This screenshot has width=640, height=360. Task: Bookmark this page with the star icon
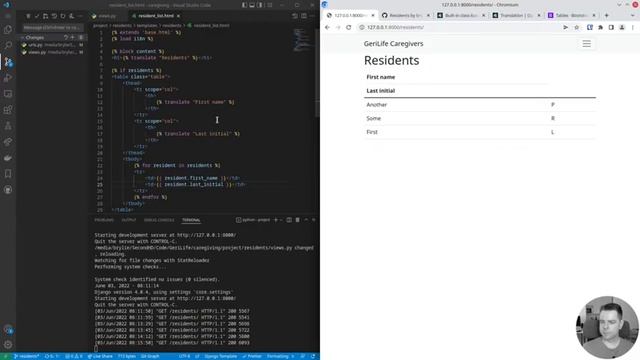tap(576, 27)
